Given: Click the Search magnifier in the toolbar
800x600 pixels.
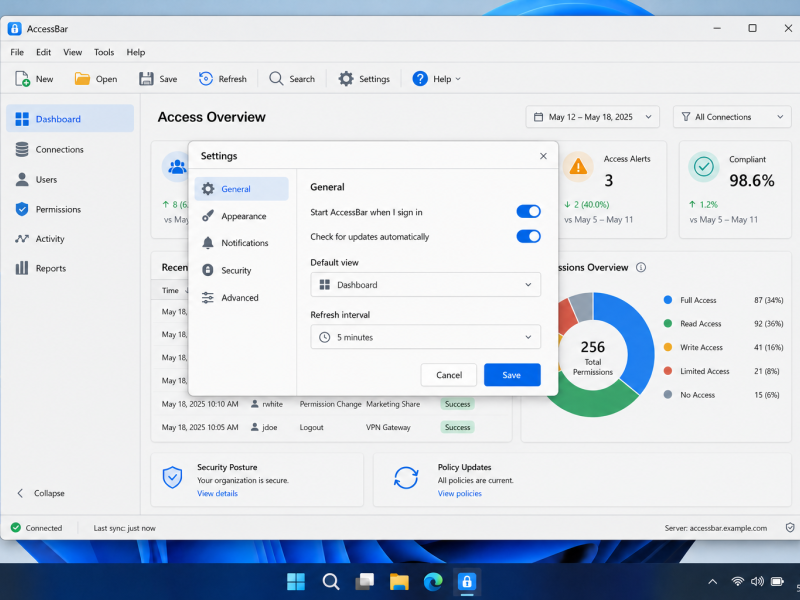Looking at the screenshot, I should 276,79.
